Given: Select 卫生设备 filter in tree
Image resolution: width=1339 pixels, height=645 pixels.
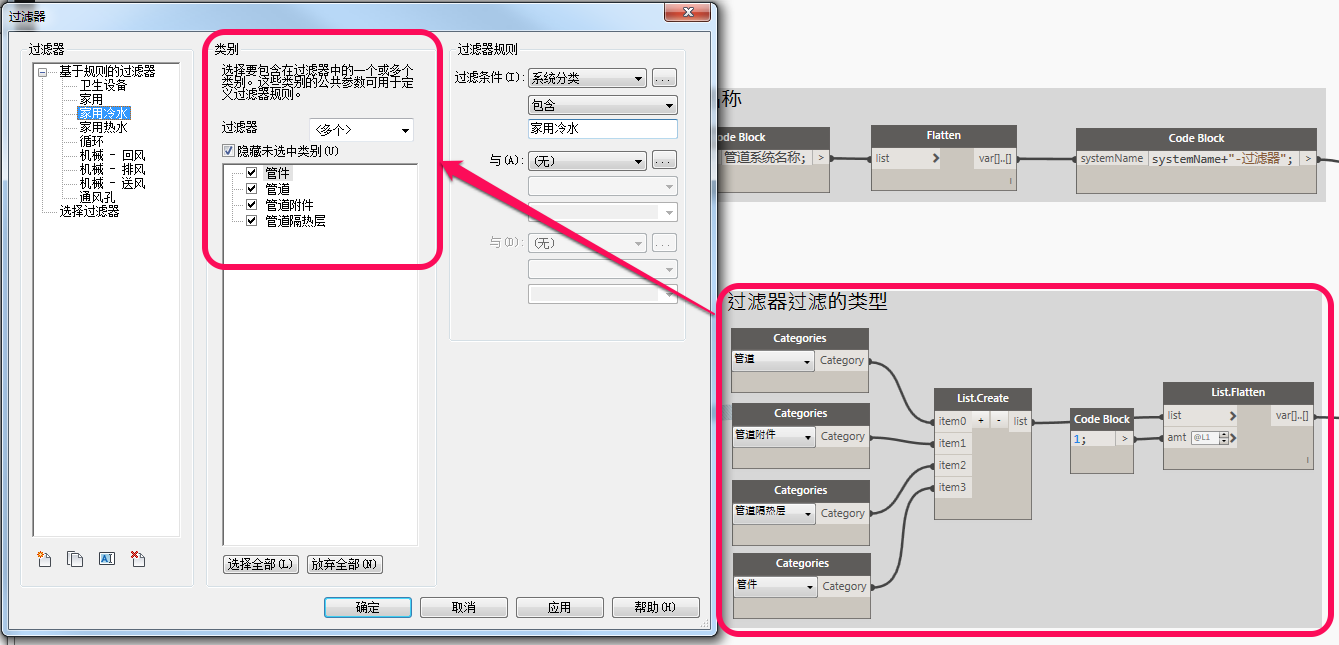Looking at the screenshot, I should coord(103,85).
